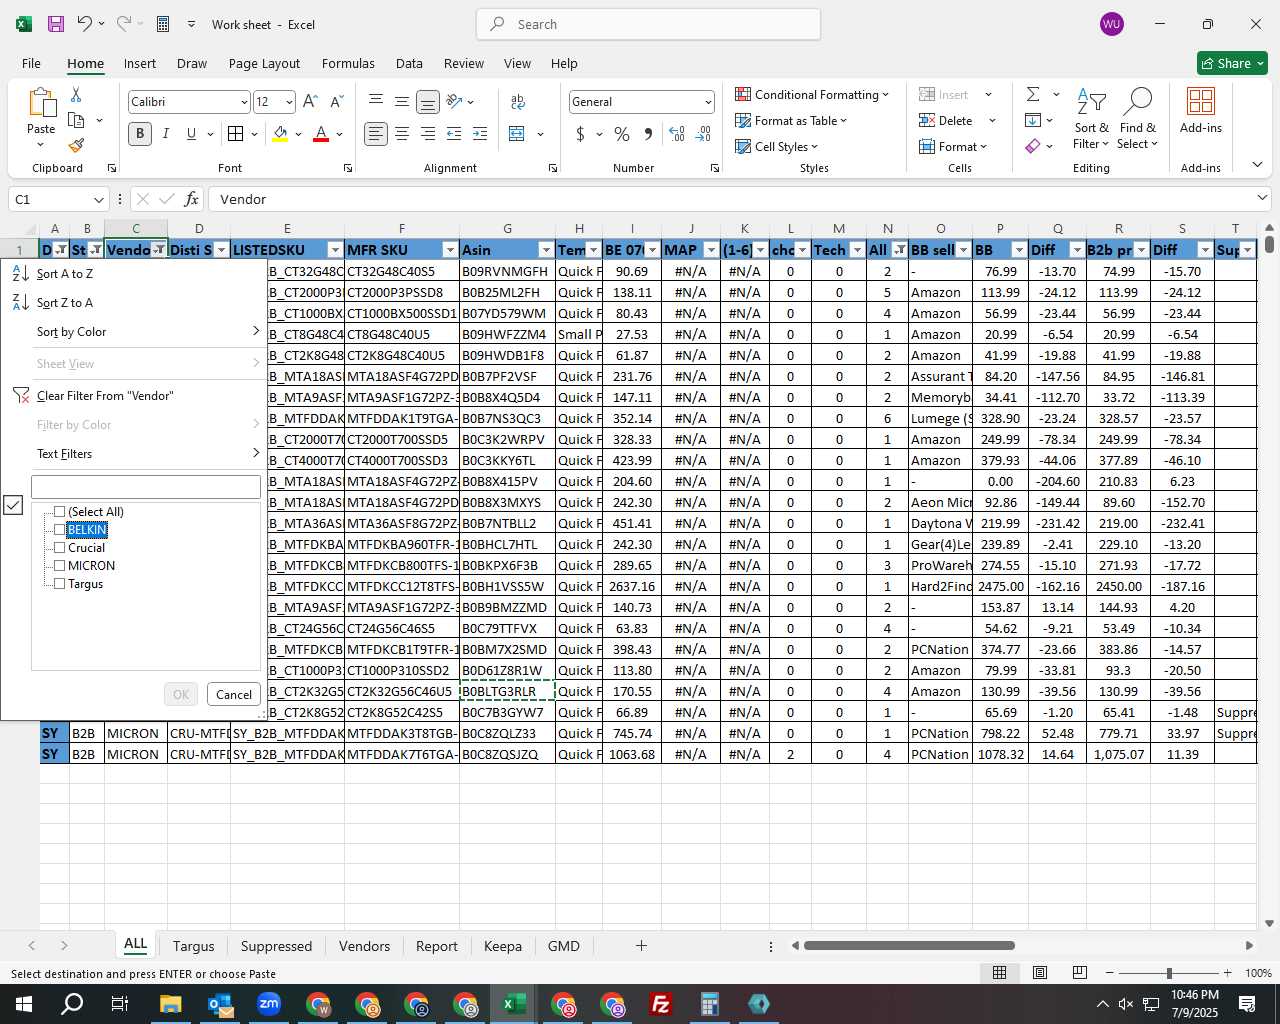Click Cell Styles button
This screenshot has width=1280, height=1024.
point(776,146)
